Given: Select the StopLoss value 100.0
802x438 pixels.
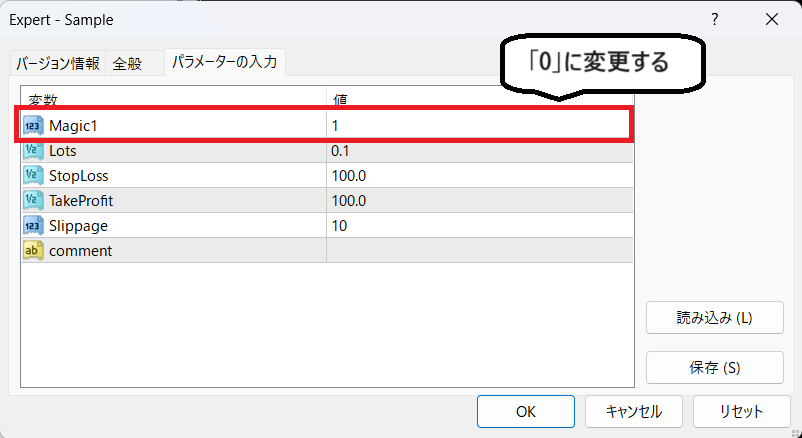Looking at the screenshot, I should point(480,175).
